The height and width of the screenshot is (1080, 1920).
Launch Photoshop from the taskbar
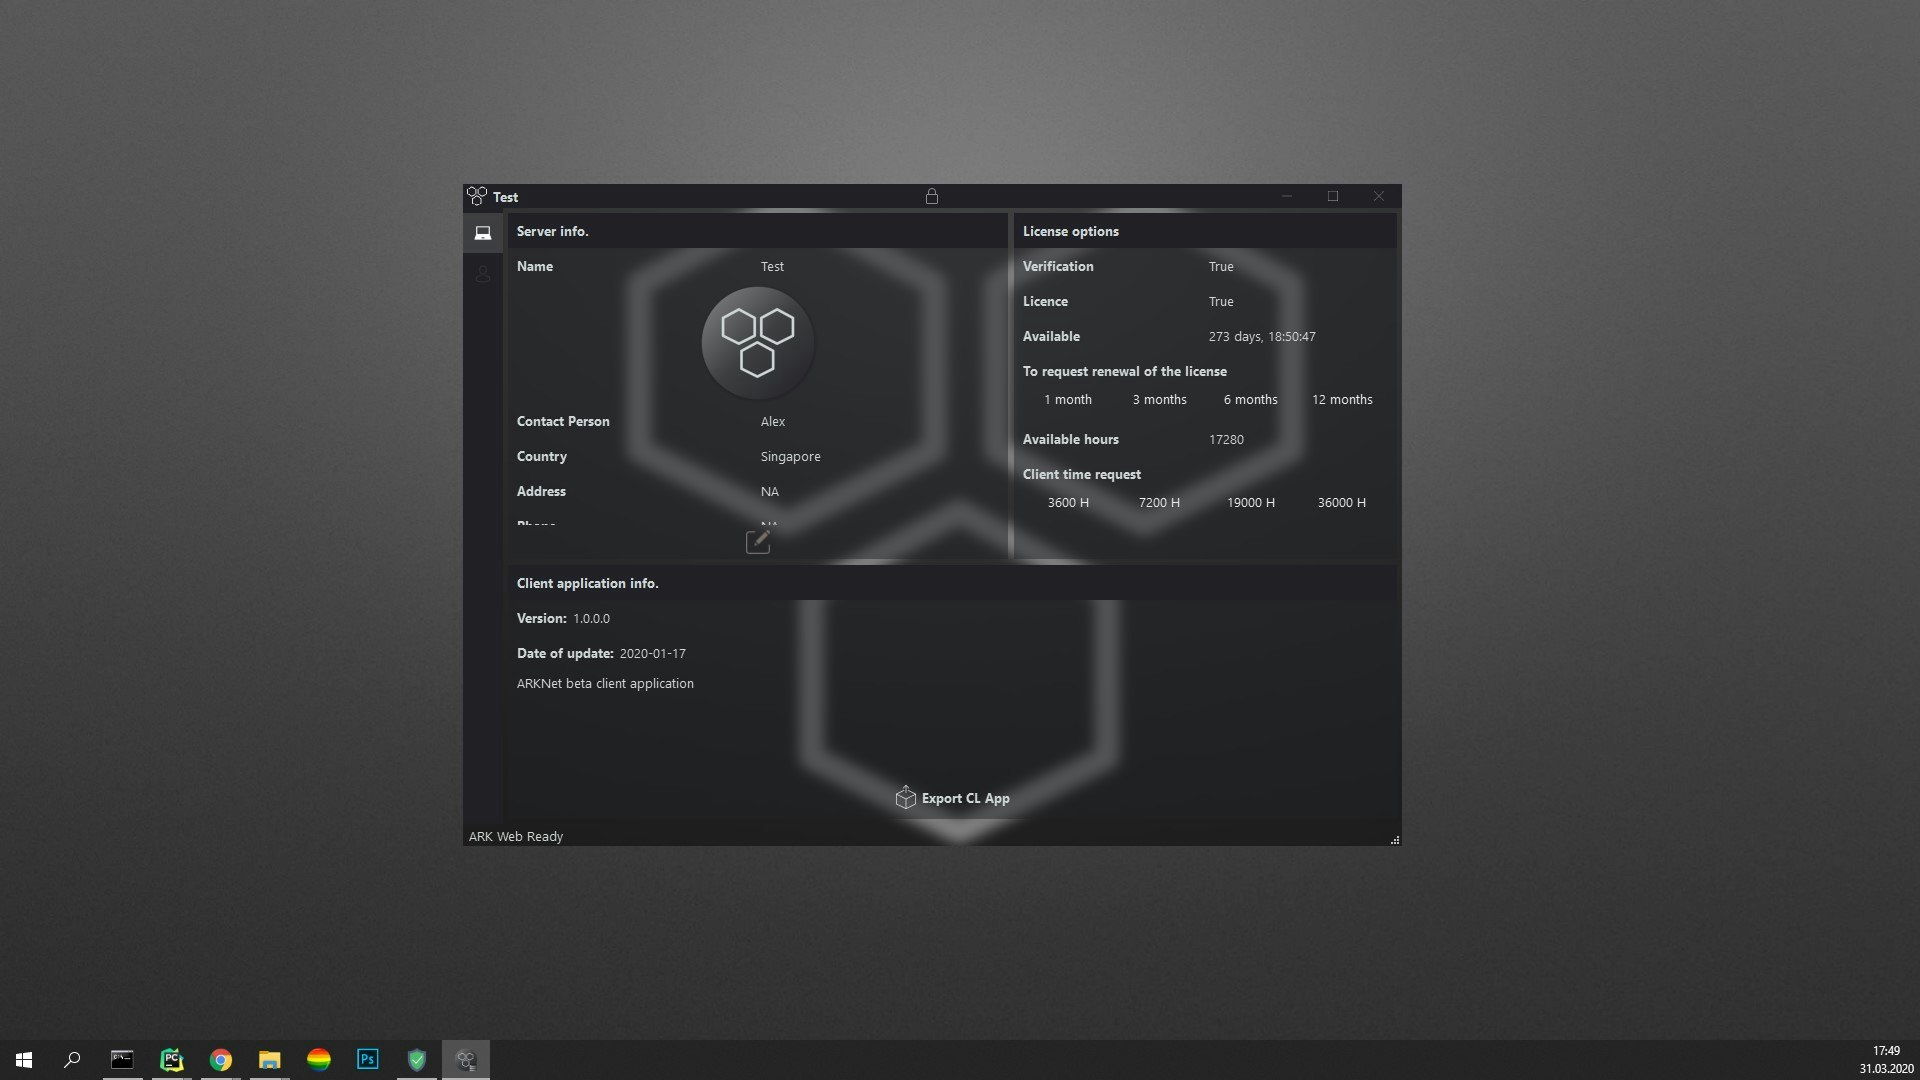pyautogui.click(x=367, y=1059)
